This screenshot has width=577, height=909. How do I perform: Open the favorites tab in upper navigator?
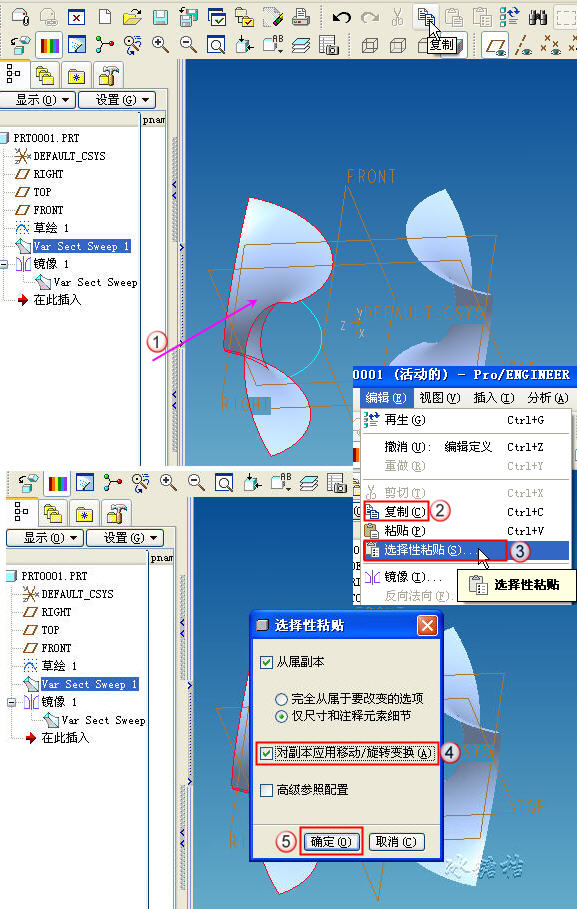coord(77,75)
